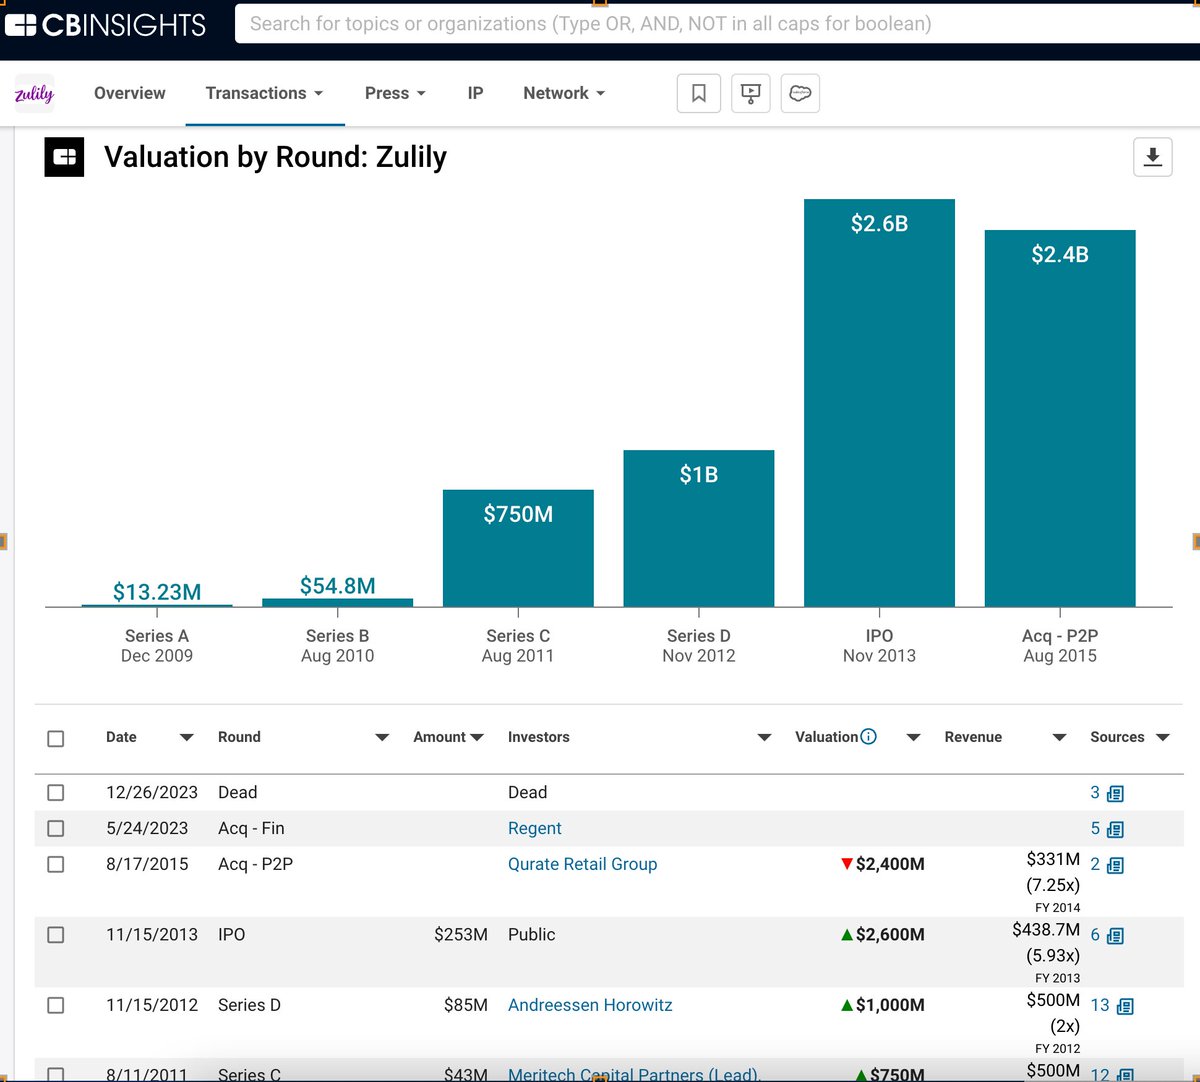The width and height of the screenshot is (1200, 1082).
Task: Open the Sources column dropdown
Action: pyautogui.click(x=1162, y=738)
